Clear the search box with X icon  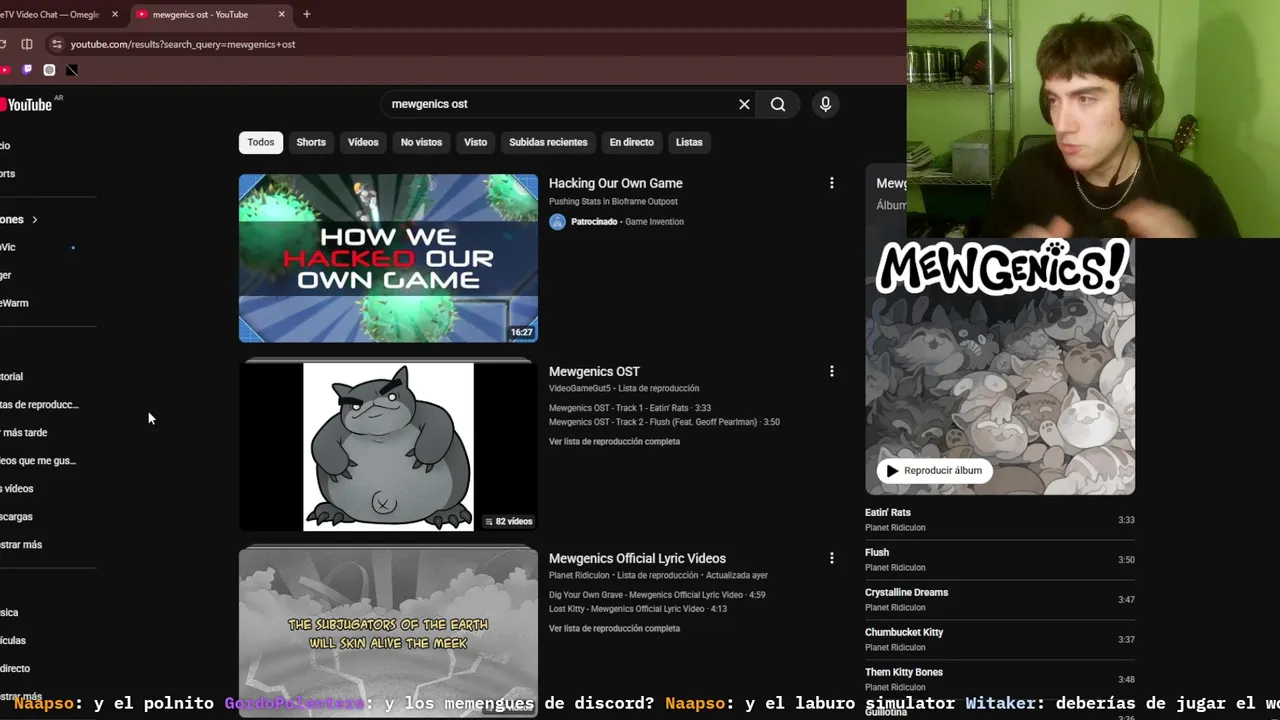744,104
